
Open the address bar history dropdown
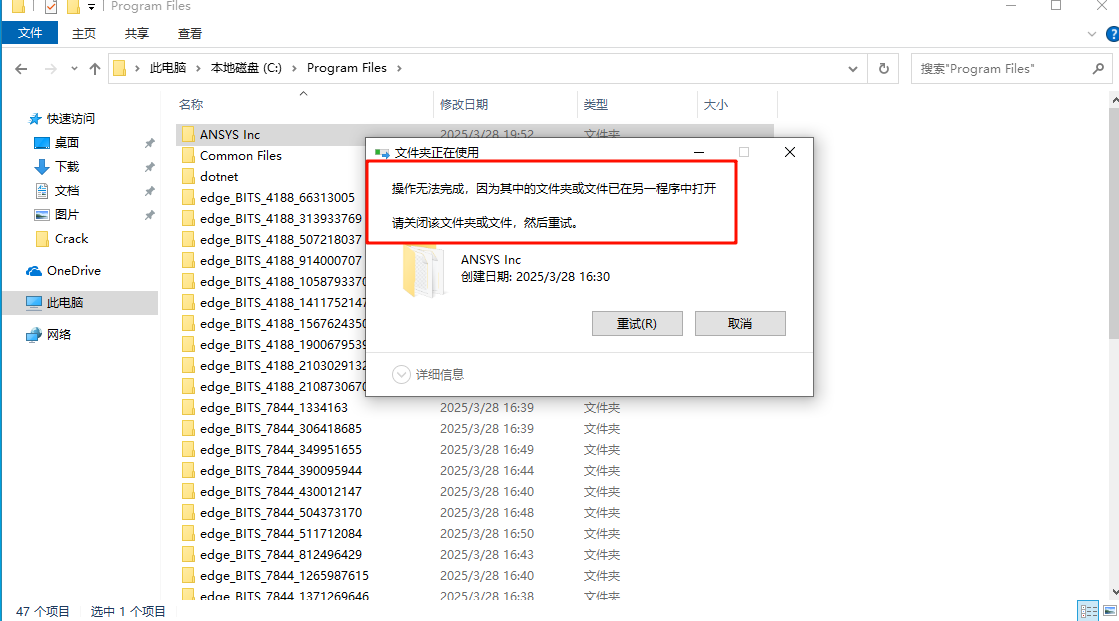852,68
